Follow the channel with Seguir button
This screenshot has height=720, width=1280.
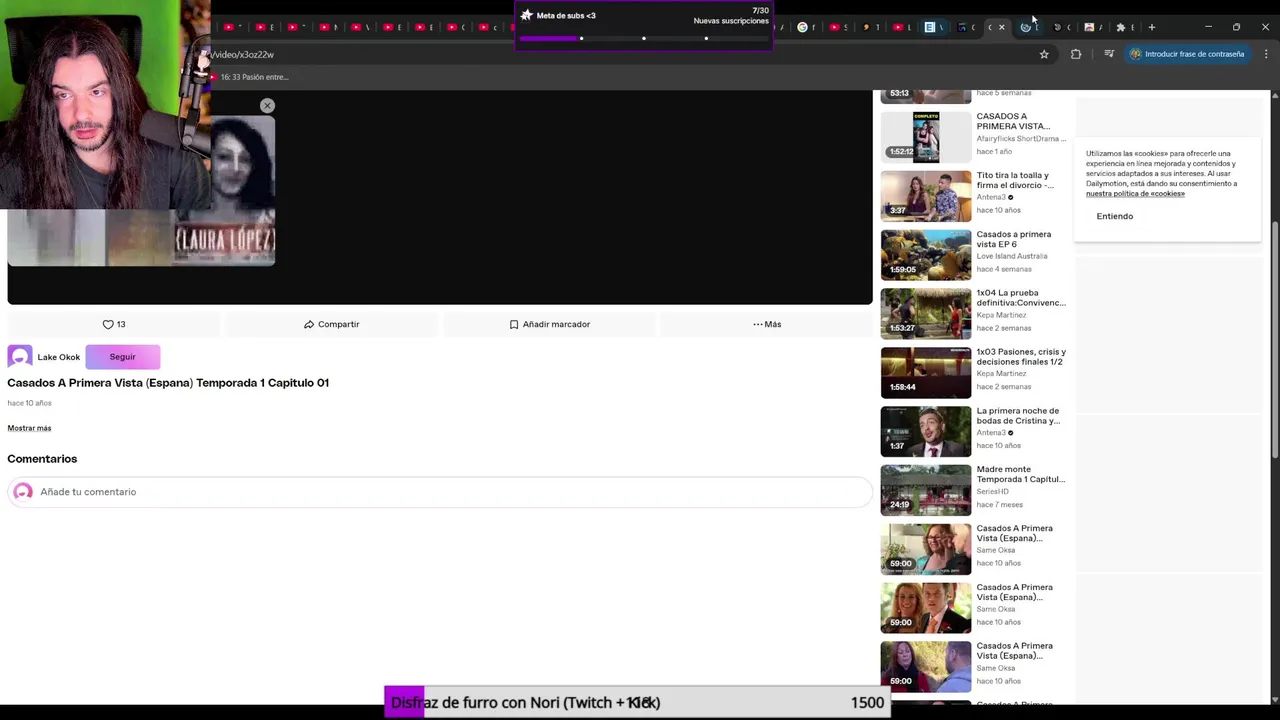[122, 357]
